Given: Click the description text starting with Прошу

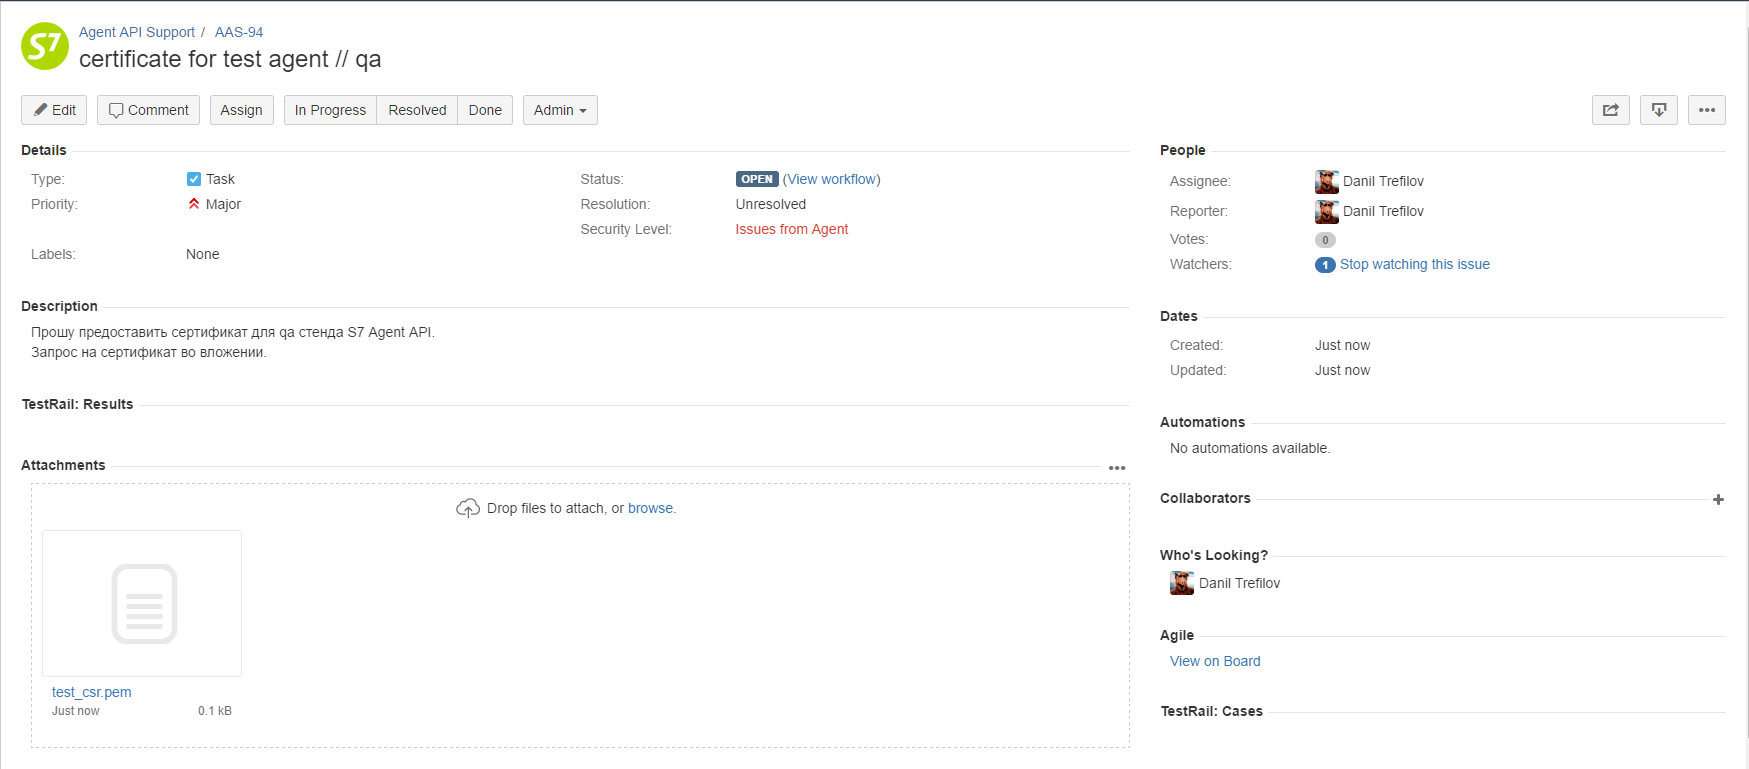Looking at the screenshot, I should pyautogui.click(x=232, y=332).
